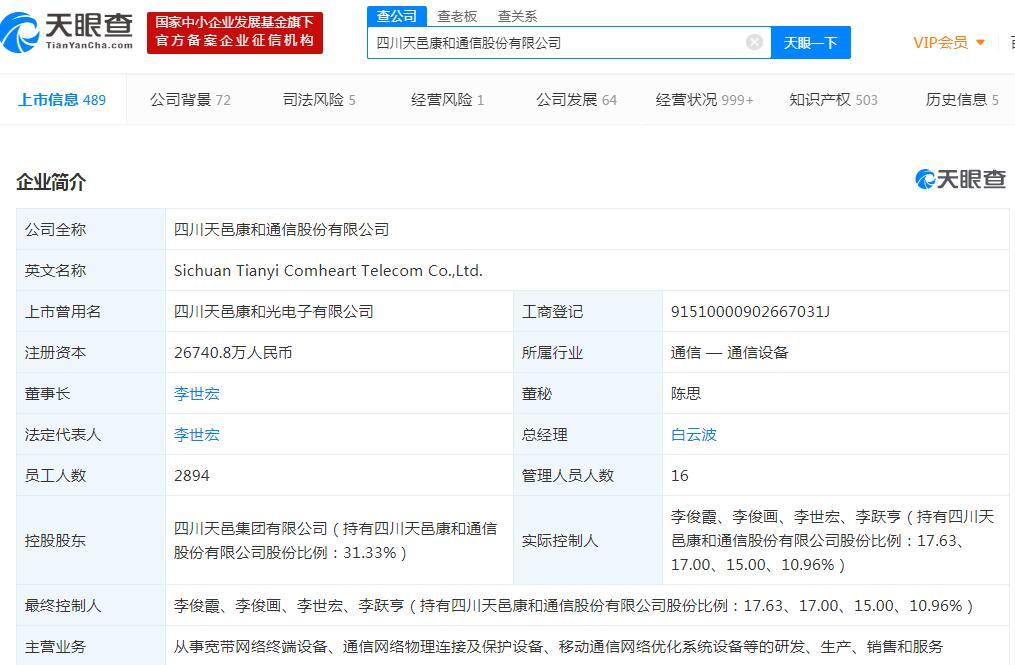Select the 查公司 search tab
The width and height of the screenshot is (1015, 665).
pyautogui.click(x=397, y=16)
